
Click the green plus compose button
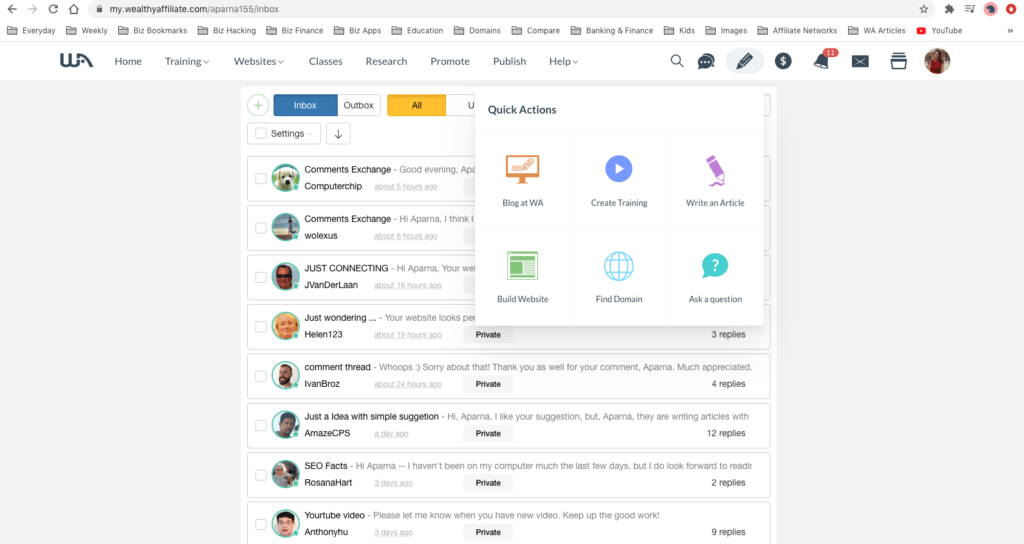(x=257, y=105)
